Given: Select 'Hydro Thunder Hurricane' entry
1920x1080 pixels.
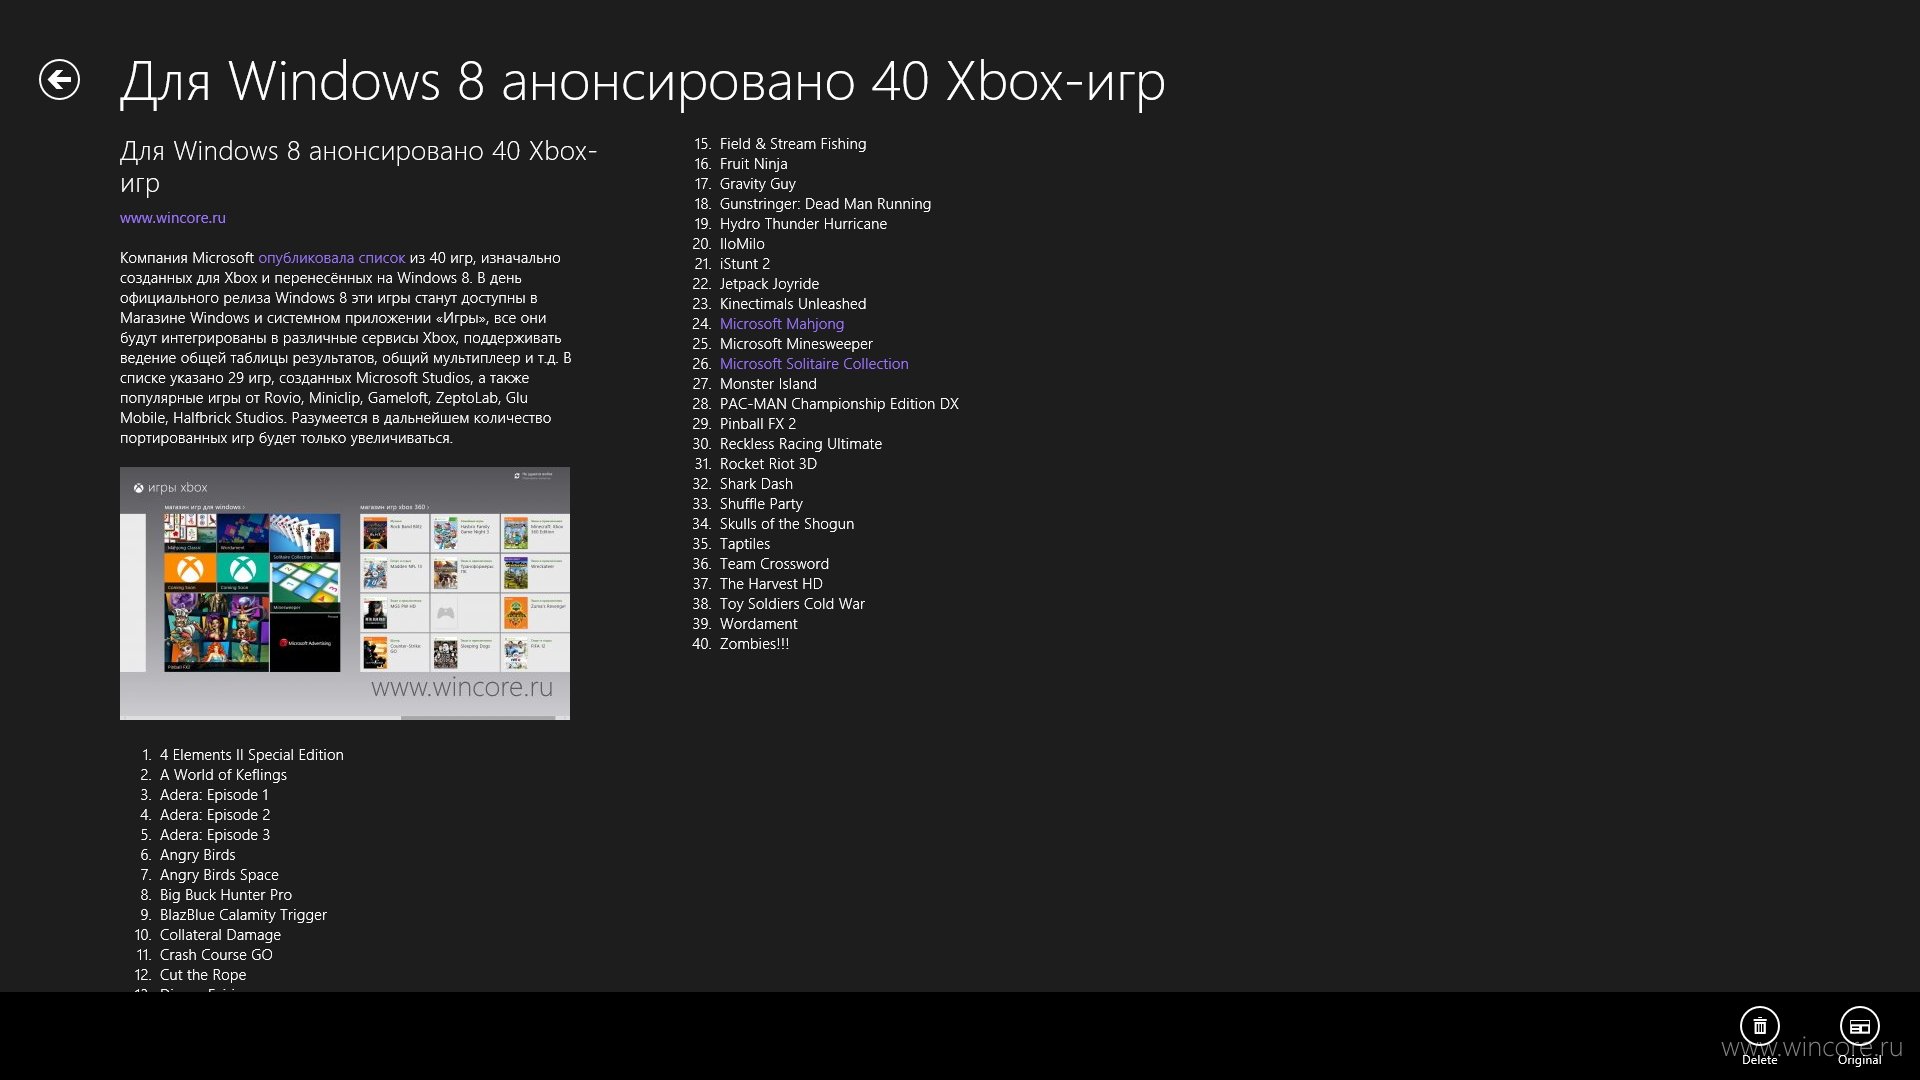Looking at the screenshot, I should point(803,224).
